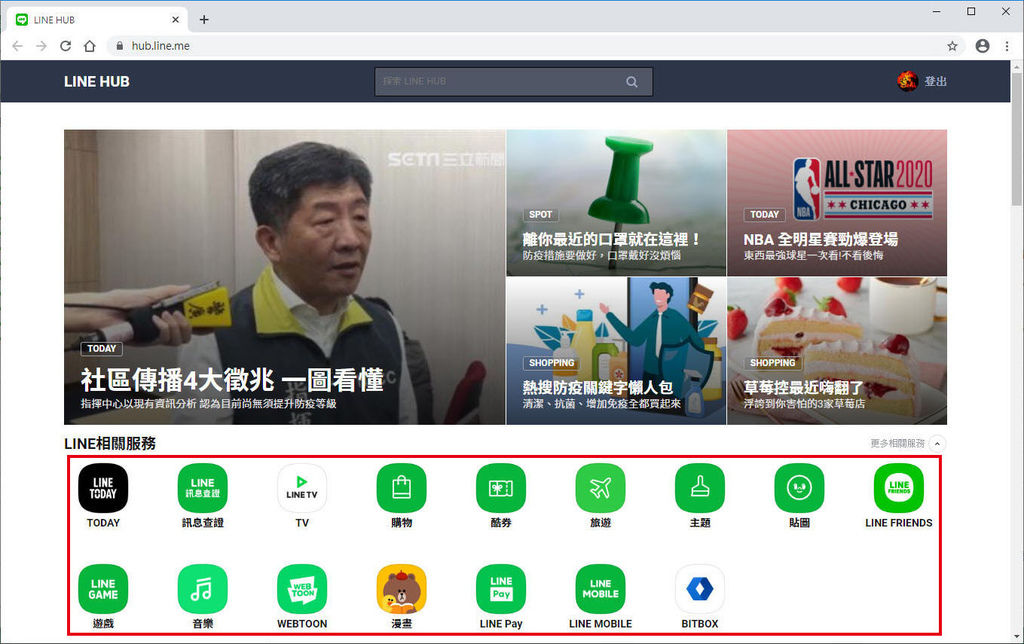Click the 登出 logout link
Viewport: 1024px width, 644px height.
(x=935, y=81)
